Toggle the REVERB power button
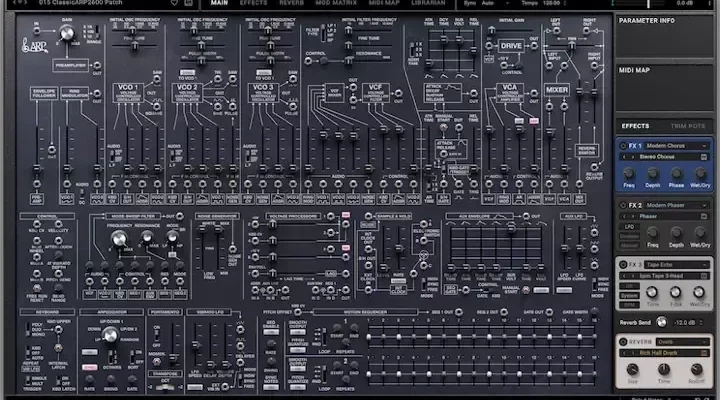Screen dimensions: 720x400 (x=623, y=342)
